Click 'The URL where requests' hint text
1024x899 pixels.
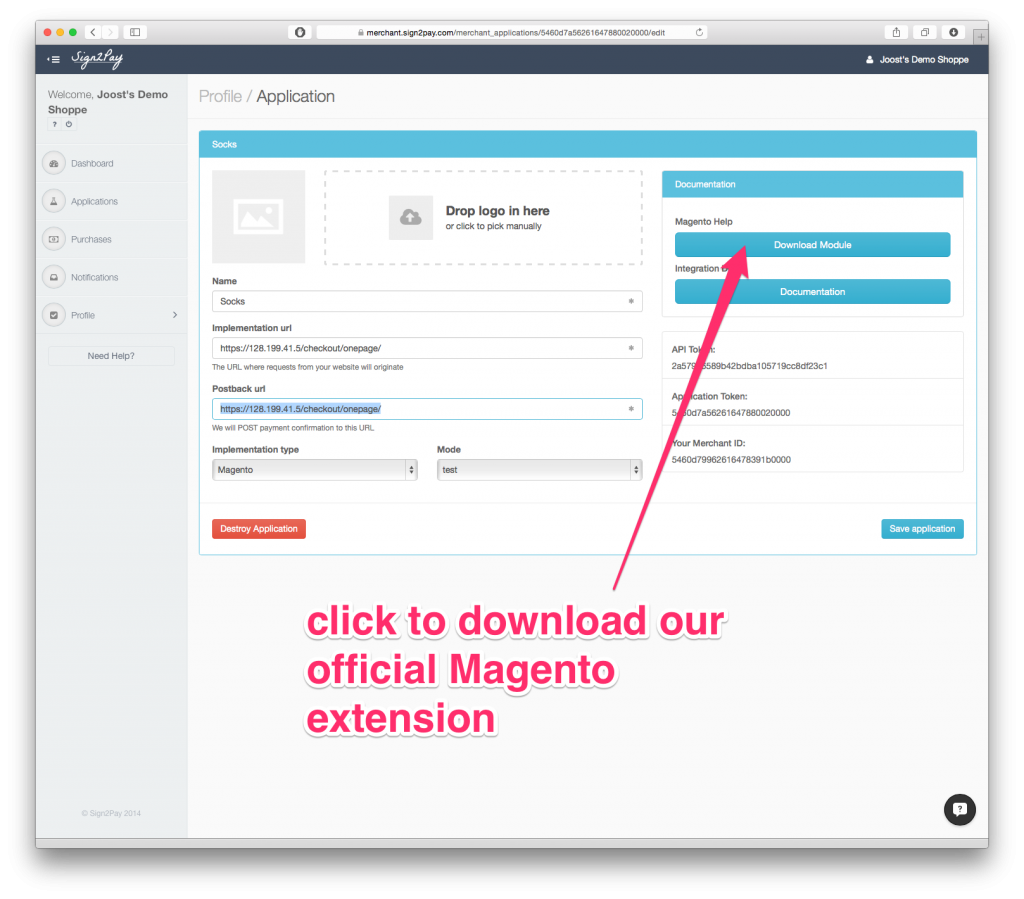pos(308,368)
